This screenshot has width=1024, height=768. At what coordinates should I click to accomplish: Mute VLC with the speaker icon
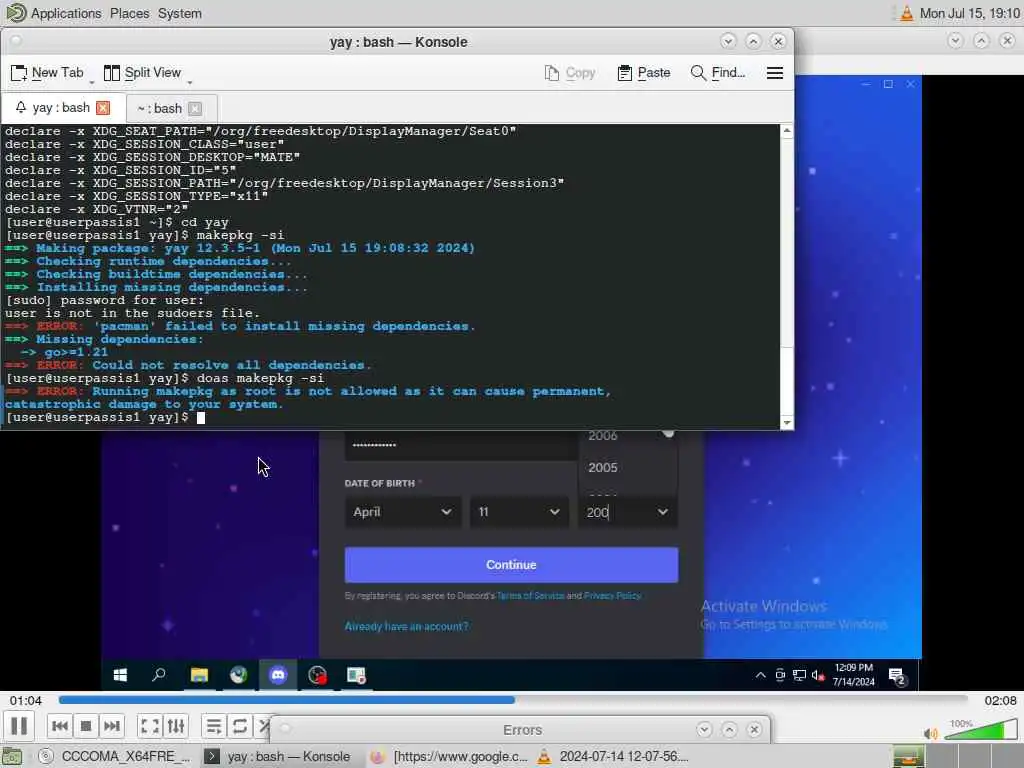click(x=931, y=733)
